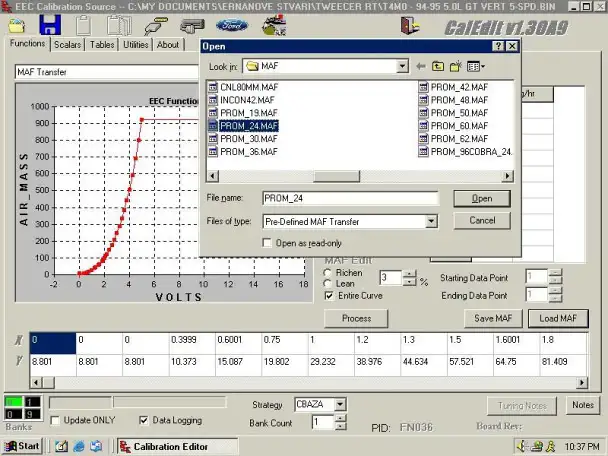This screenshot has width=608, height=456.
Task: Click the Save MAF button
Action: [x=493, y=318]
